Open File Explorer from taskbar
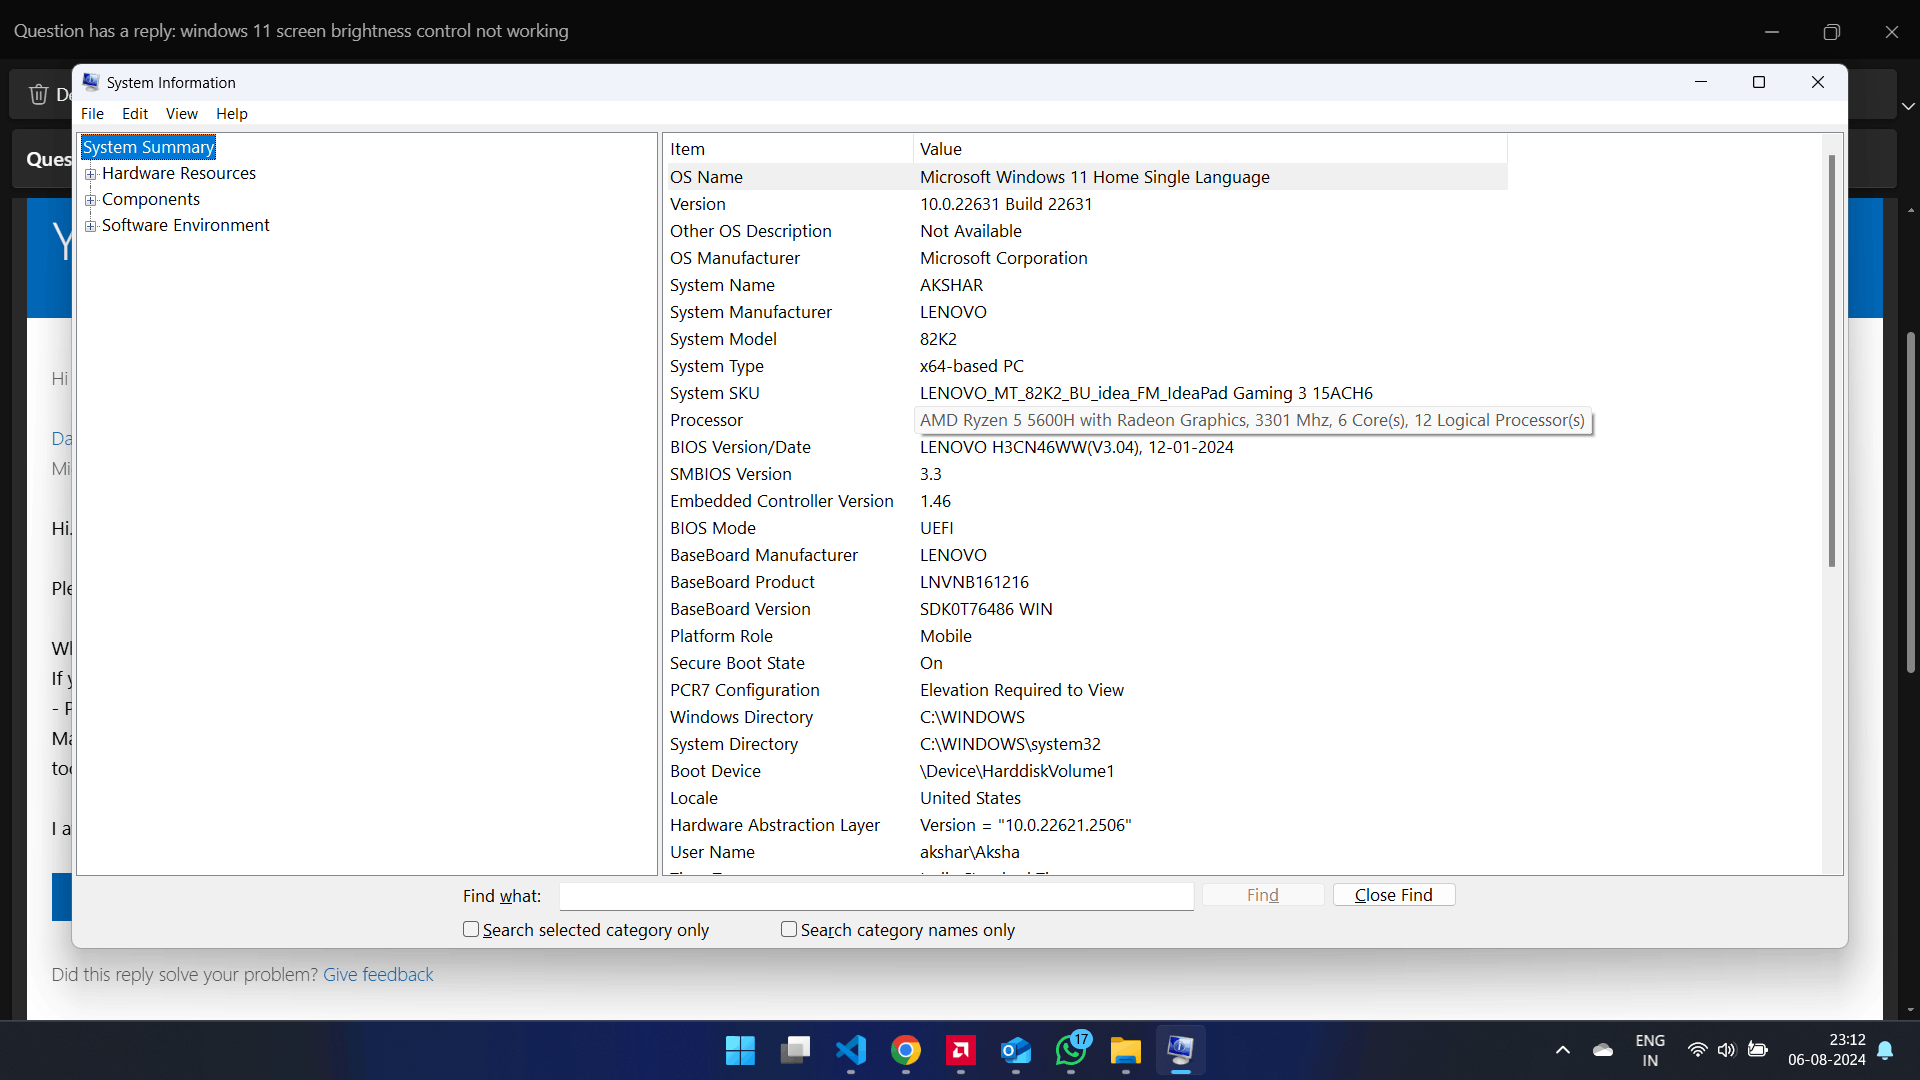 click(1126, 1050)
